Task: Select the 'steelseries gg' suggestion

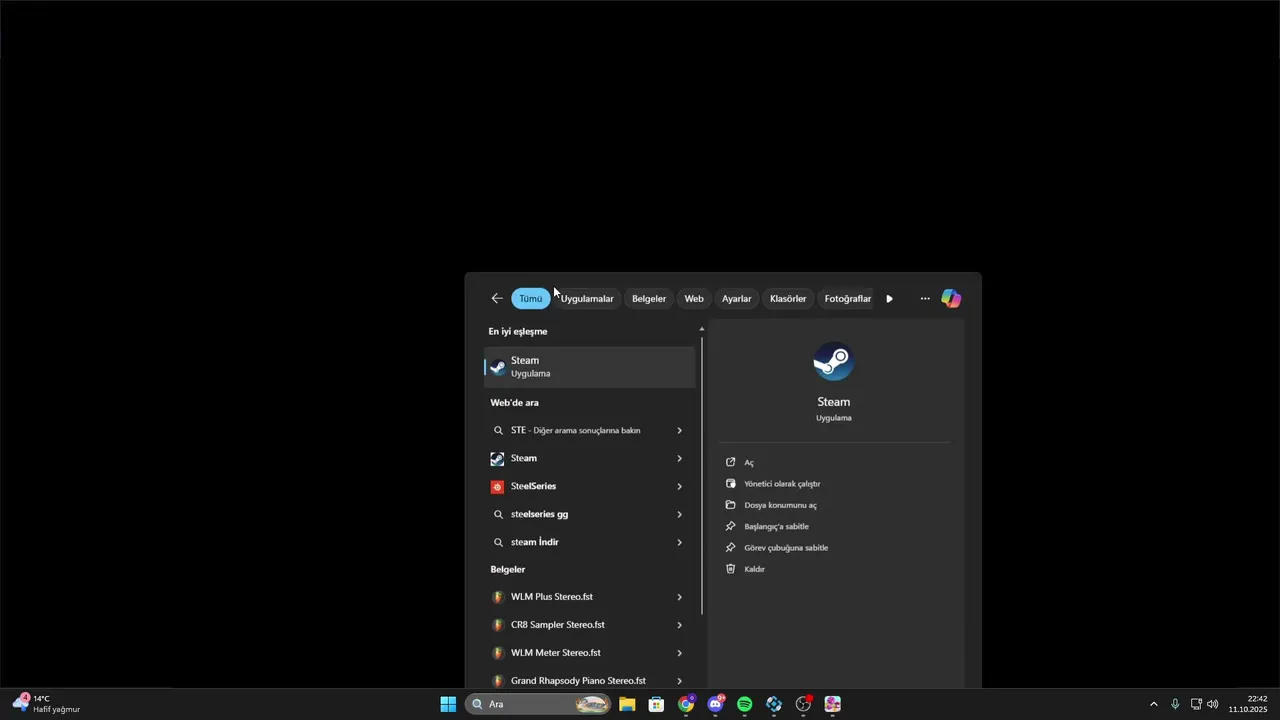Action: point(539,514)
